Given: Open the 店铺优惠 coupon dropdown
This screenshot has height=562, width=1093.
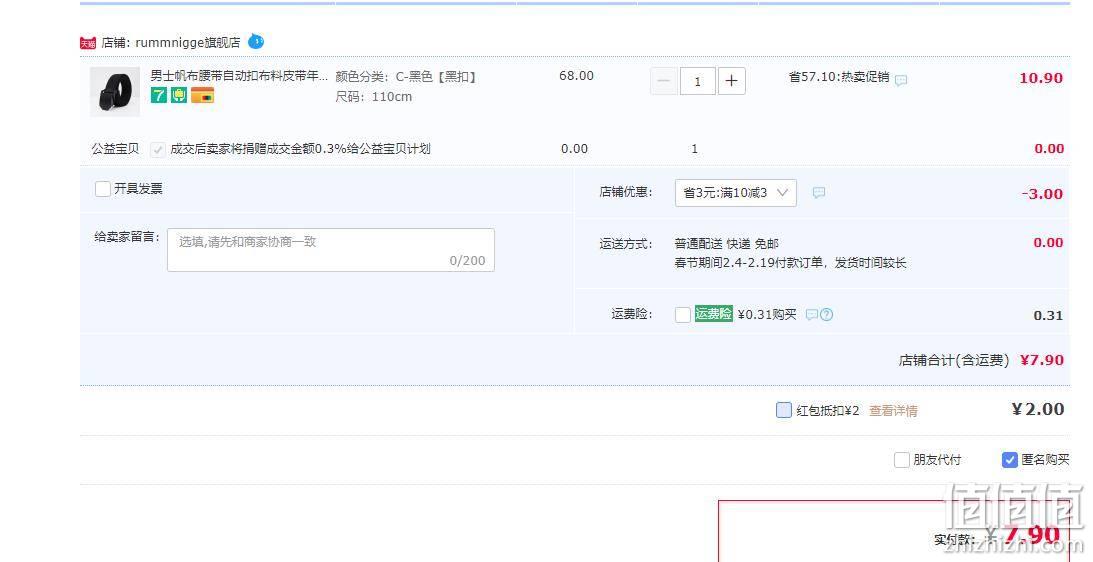Looking at the screenshot, I should (735, 193).
